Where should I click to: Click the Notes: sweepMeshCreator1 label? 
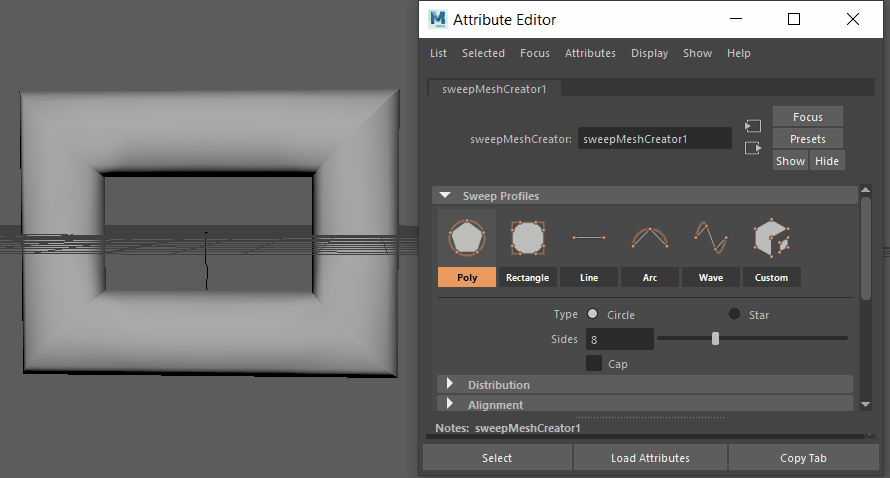click(508, 428)
